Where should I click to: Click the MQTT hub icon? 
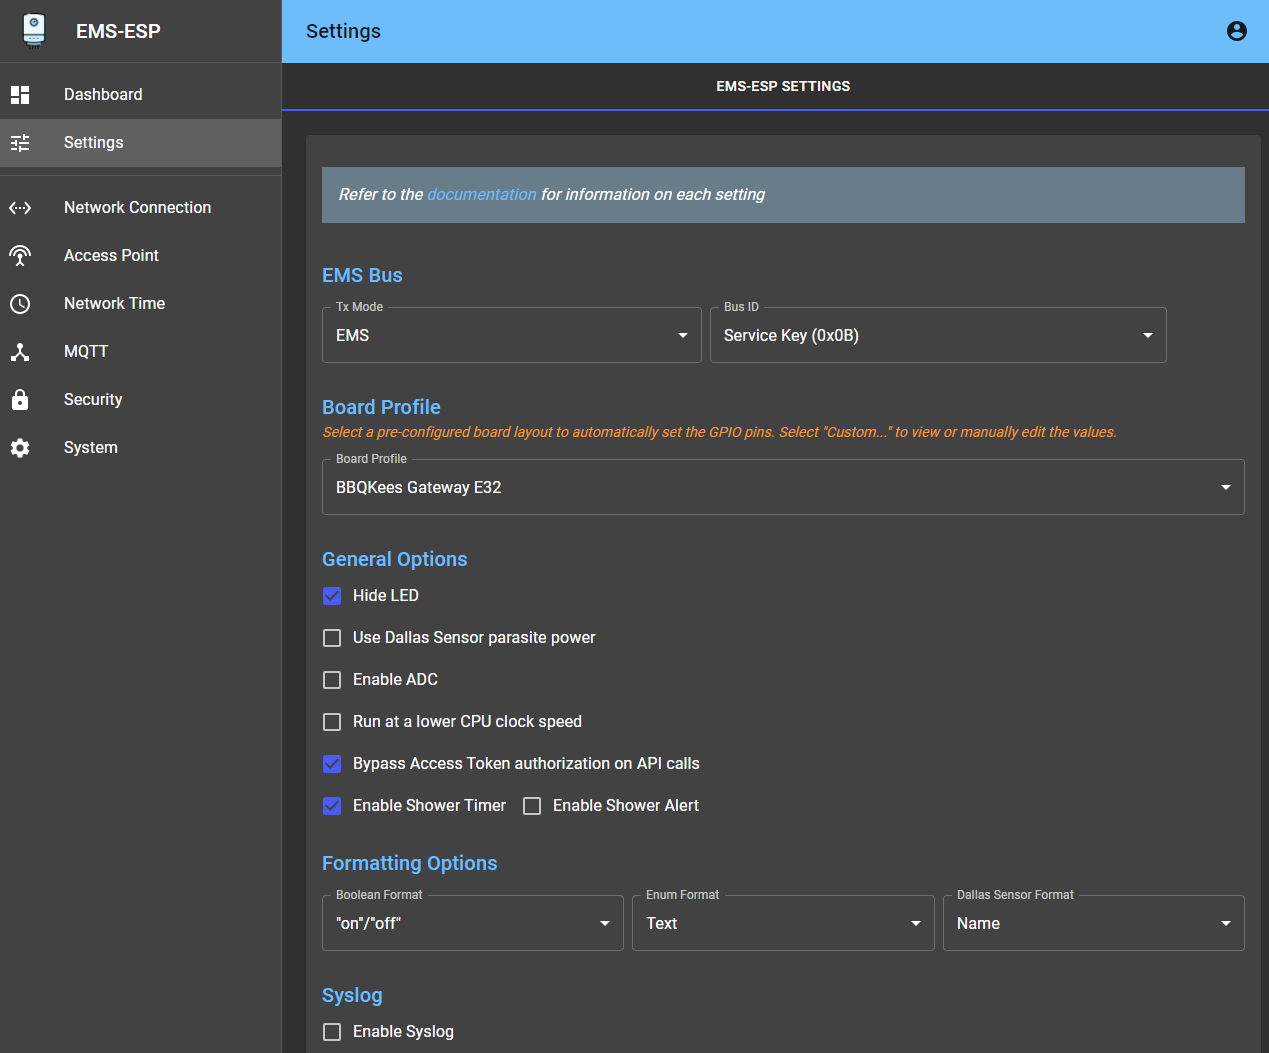pyautogui.click(x=20, y=352)
